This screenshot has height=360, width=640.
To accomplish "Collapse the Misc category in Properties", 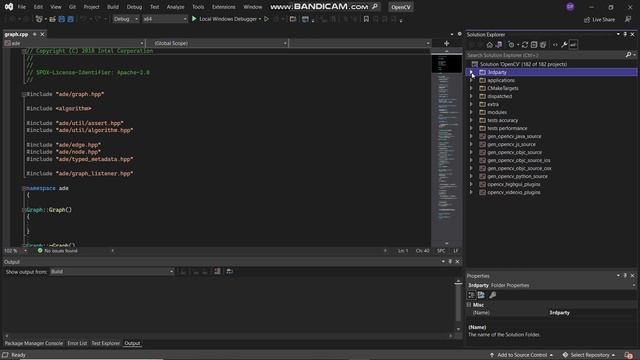I will point(469,305).
